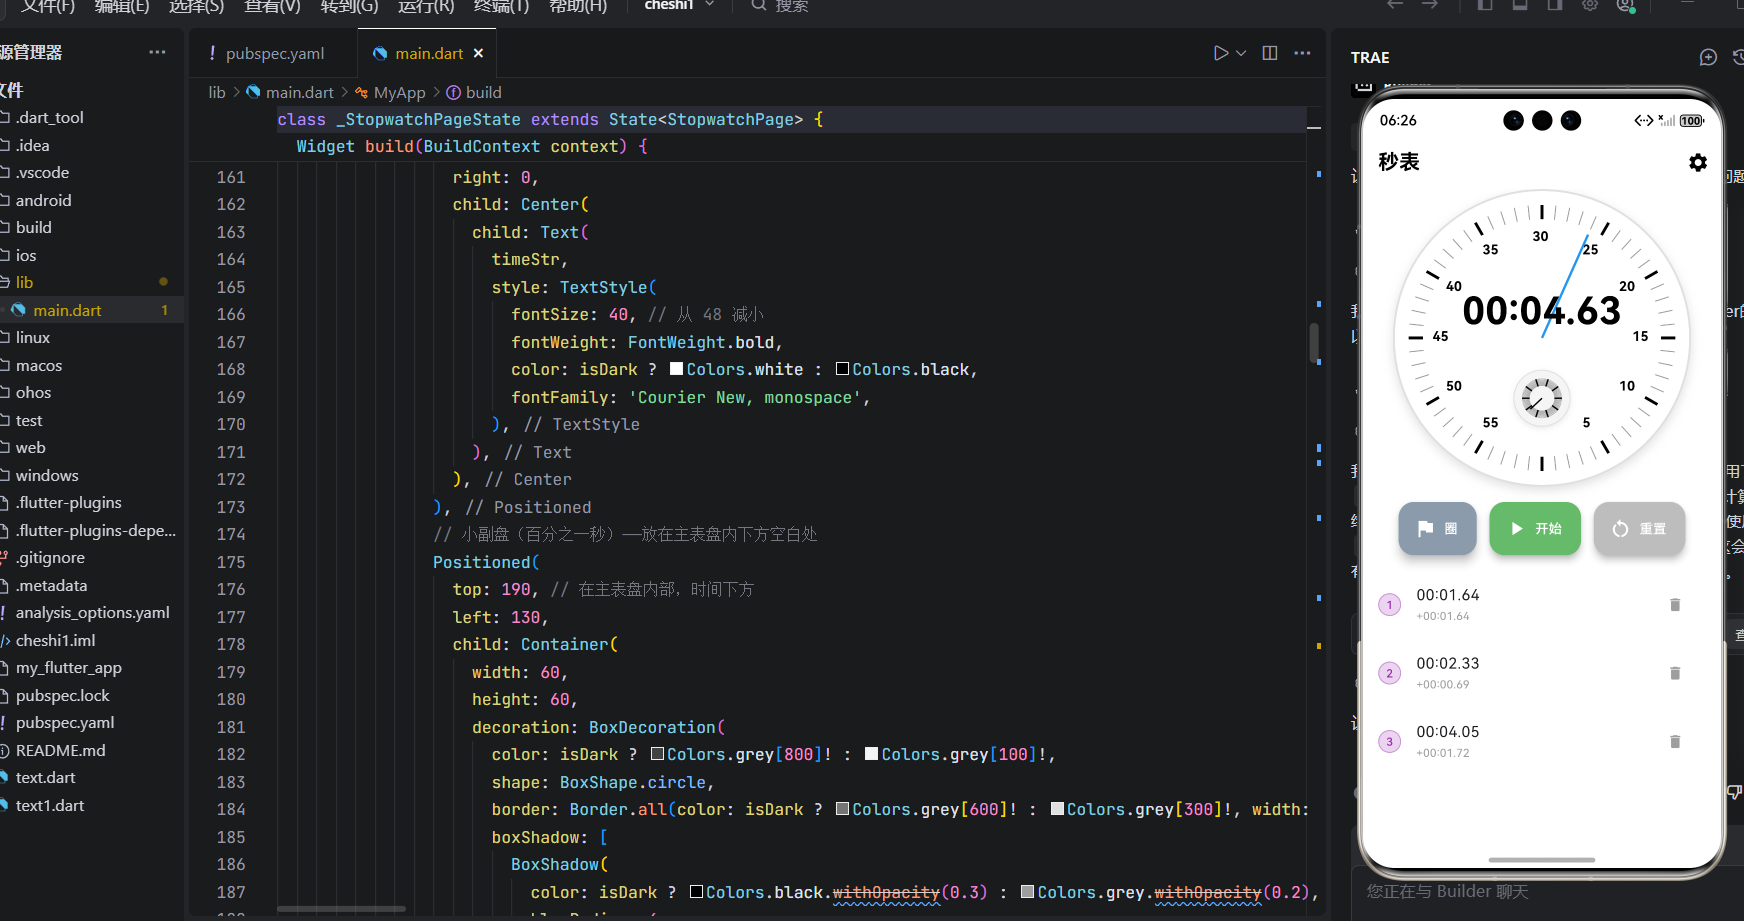Open the 运行(R) menu
Viewport: 1744px width, 921px height.
coord(426,6)
